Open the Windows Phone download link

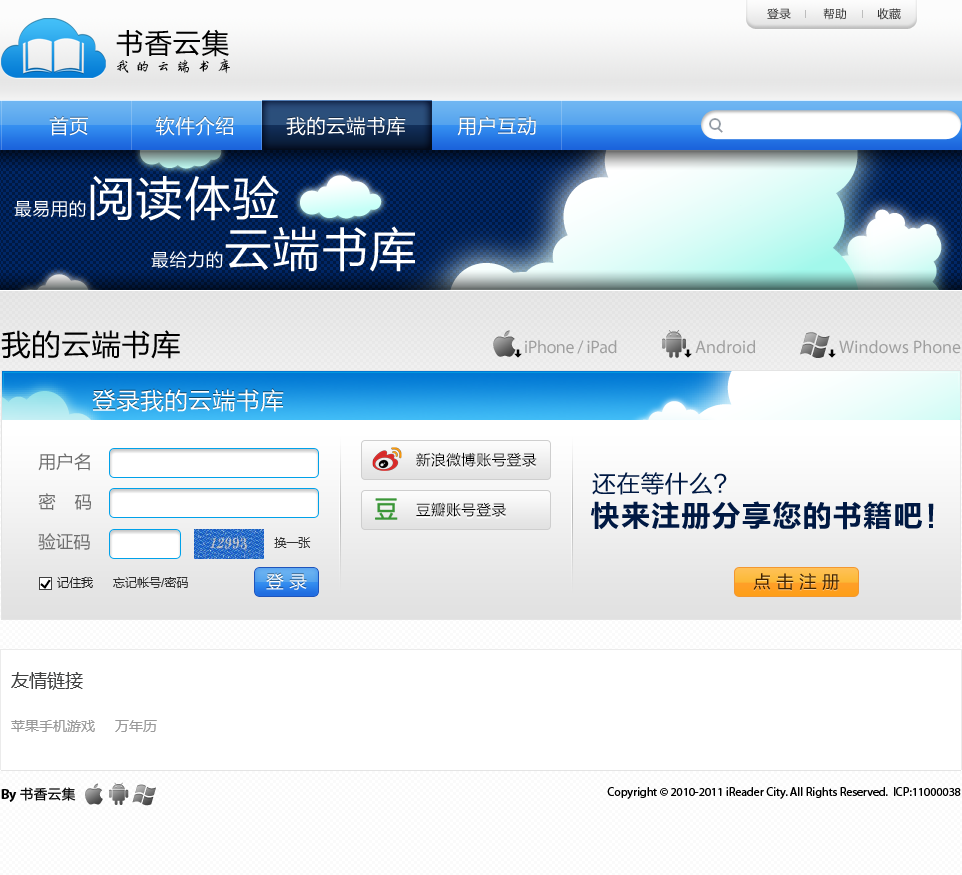[880, 345]
